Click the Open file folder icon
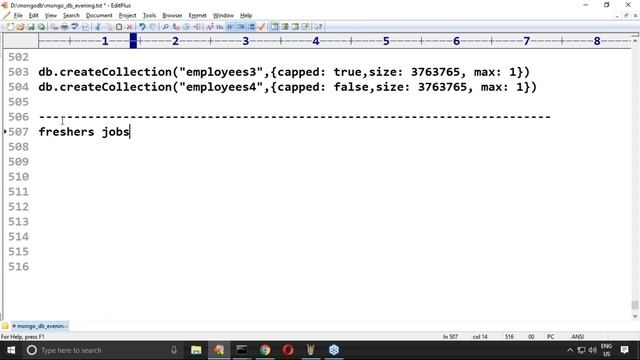Screen dimensions: 640x360 click(x=20, y=27)
